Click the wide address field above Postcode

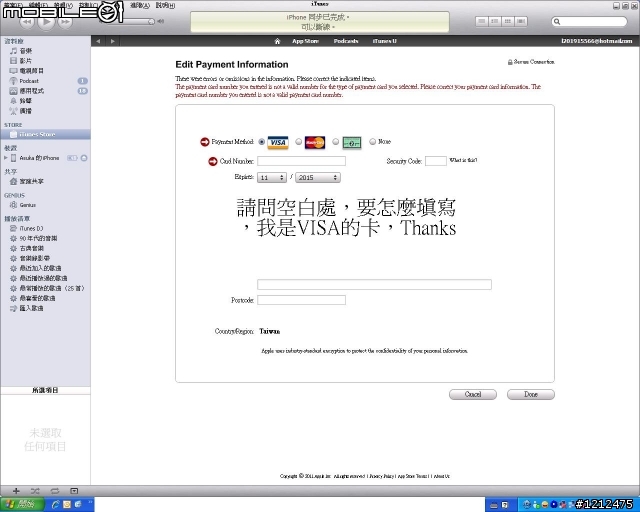click(x=374, y=285)
